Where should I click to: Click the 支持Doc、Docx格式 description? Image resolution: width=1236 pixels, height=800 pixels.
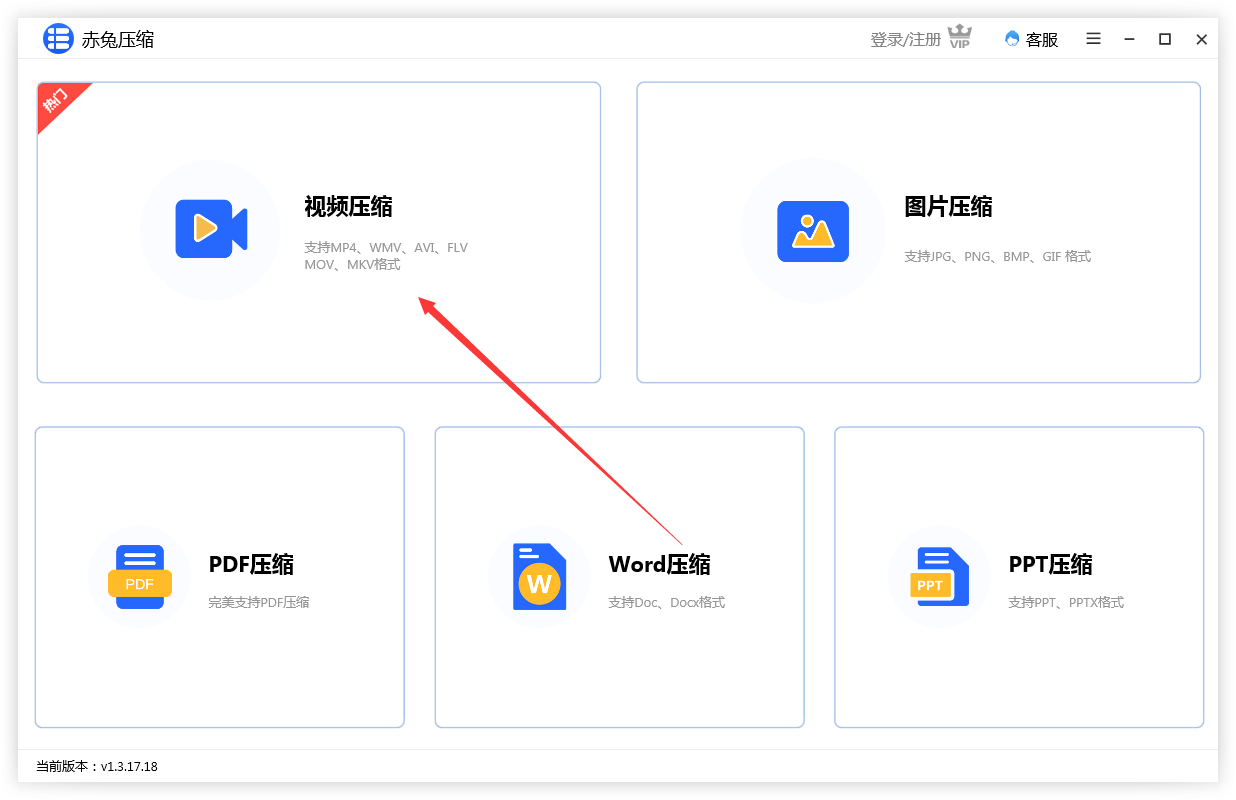666,603
